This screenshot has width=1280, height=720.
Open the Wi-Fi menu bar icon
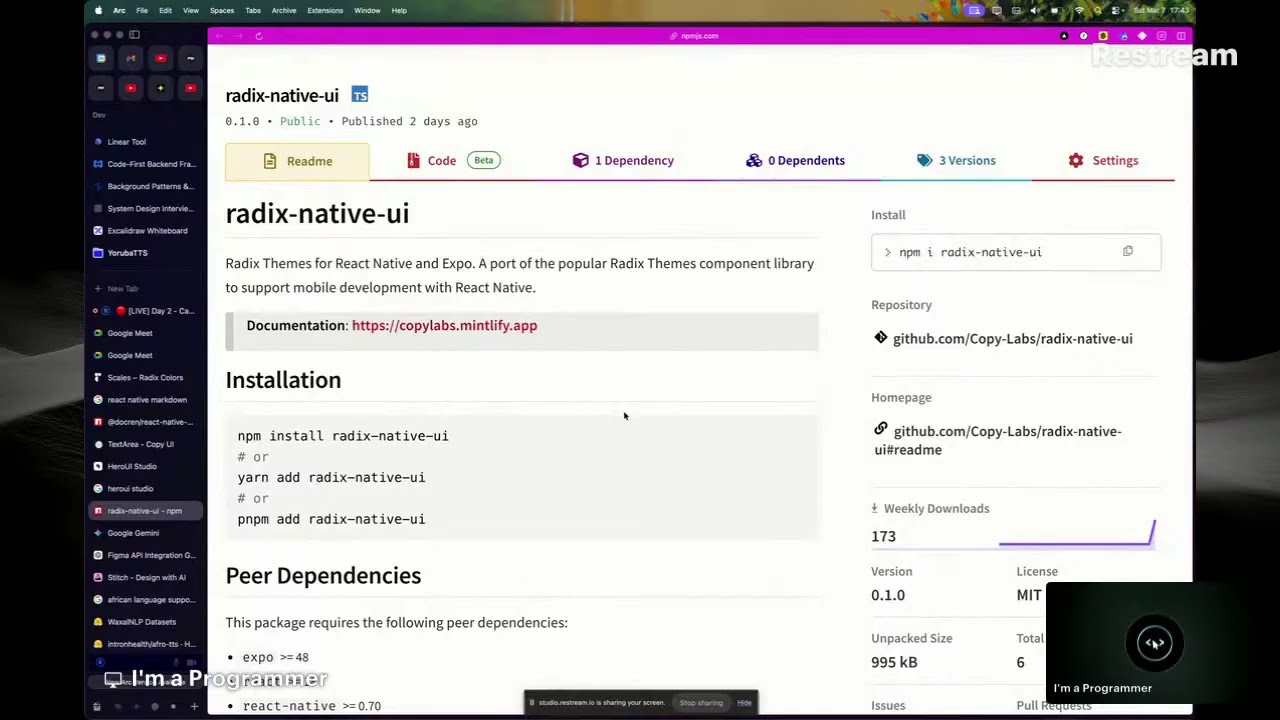coord(1078,10)
